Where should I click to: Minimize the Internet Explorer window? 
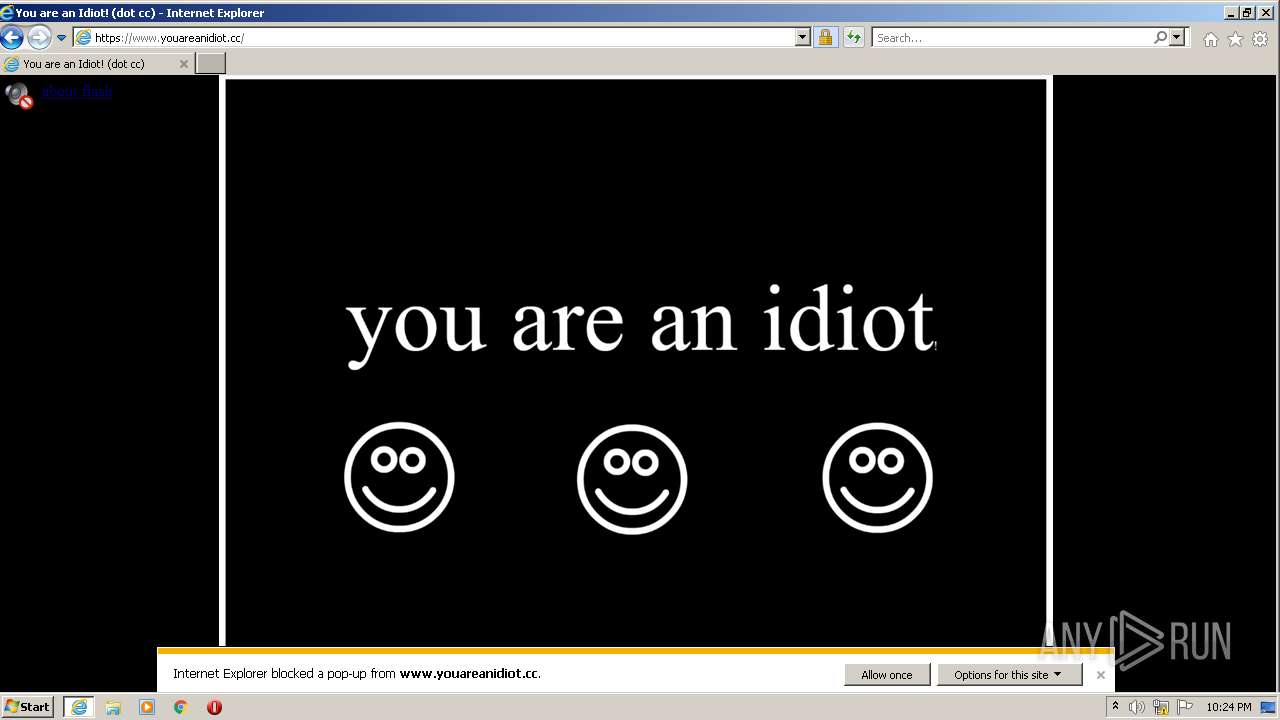click(1229, 13)
